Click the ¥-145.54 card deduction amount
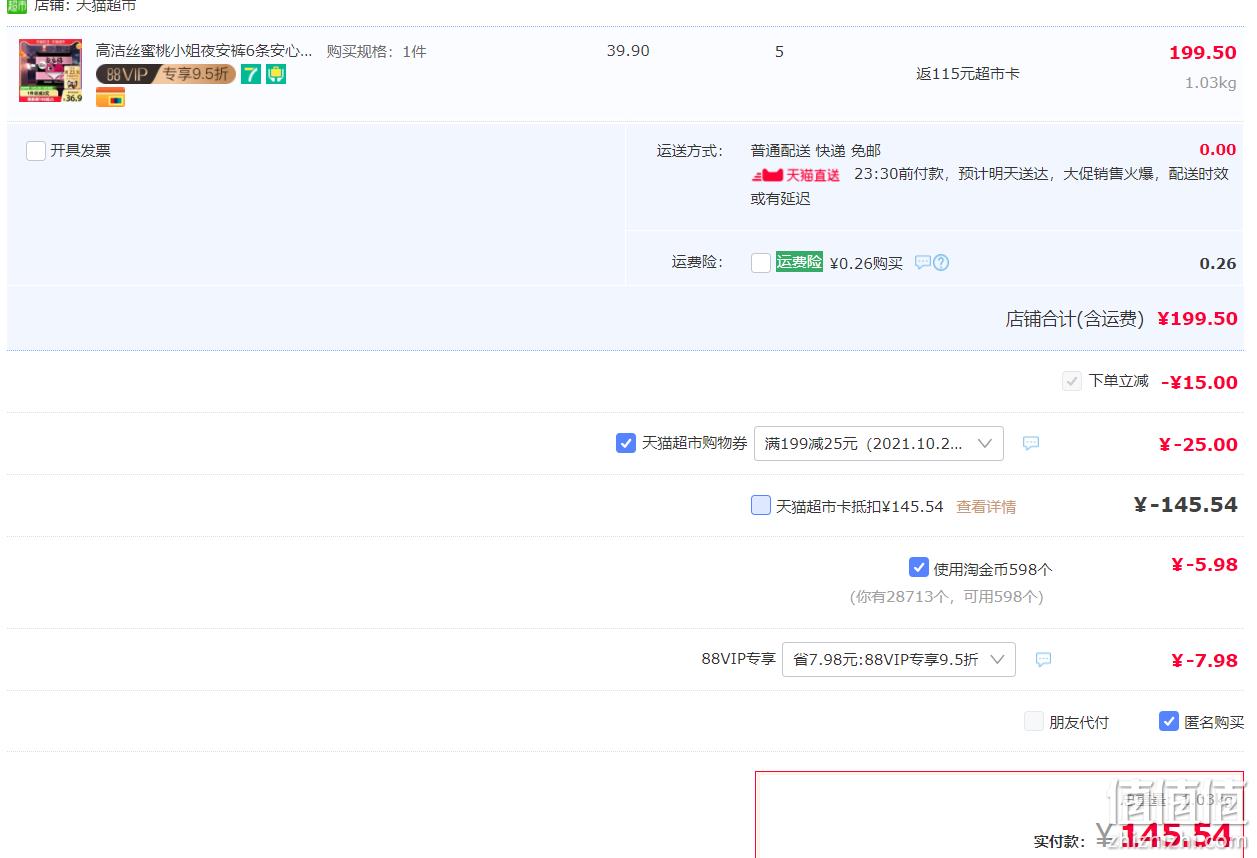Screen dimensions: 1257x858 pyautogui.click(x=1186, y=505)
